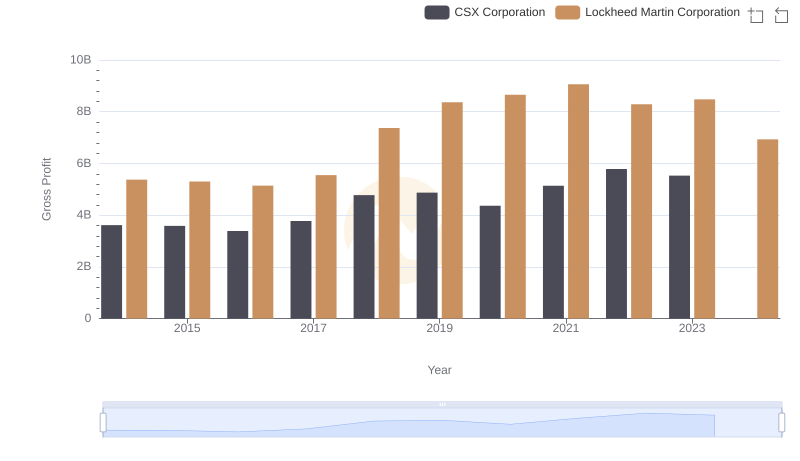The image size is (800, 461).
Task: Click the Gross Profit axis title
Action: (x=46, y=189)
